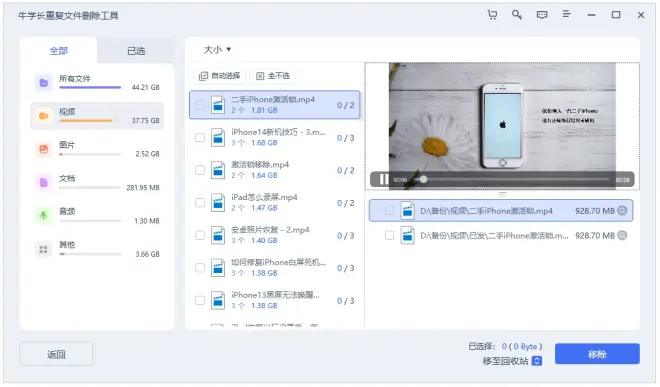Check the box for iPhone14新机技巧 group

click(x=200, y=138)
